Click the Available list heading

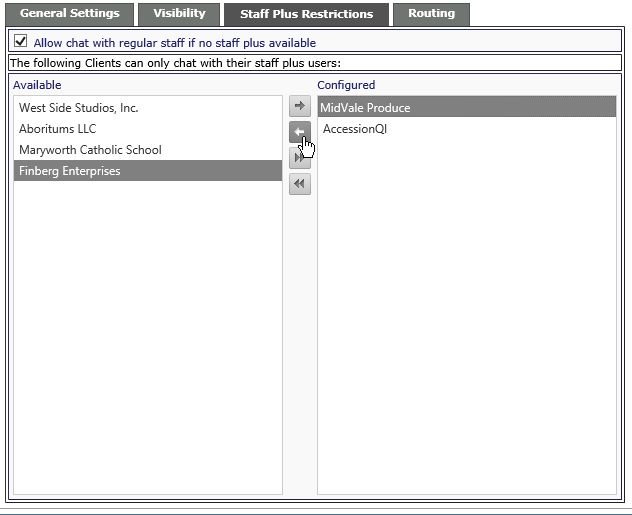coord(37,85)
